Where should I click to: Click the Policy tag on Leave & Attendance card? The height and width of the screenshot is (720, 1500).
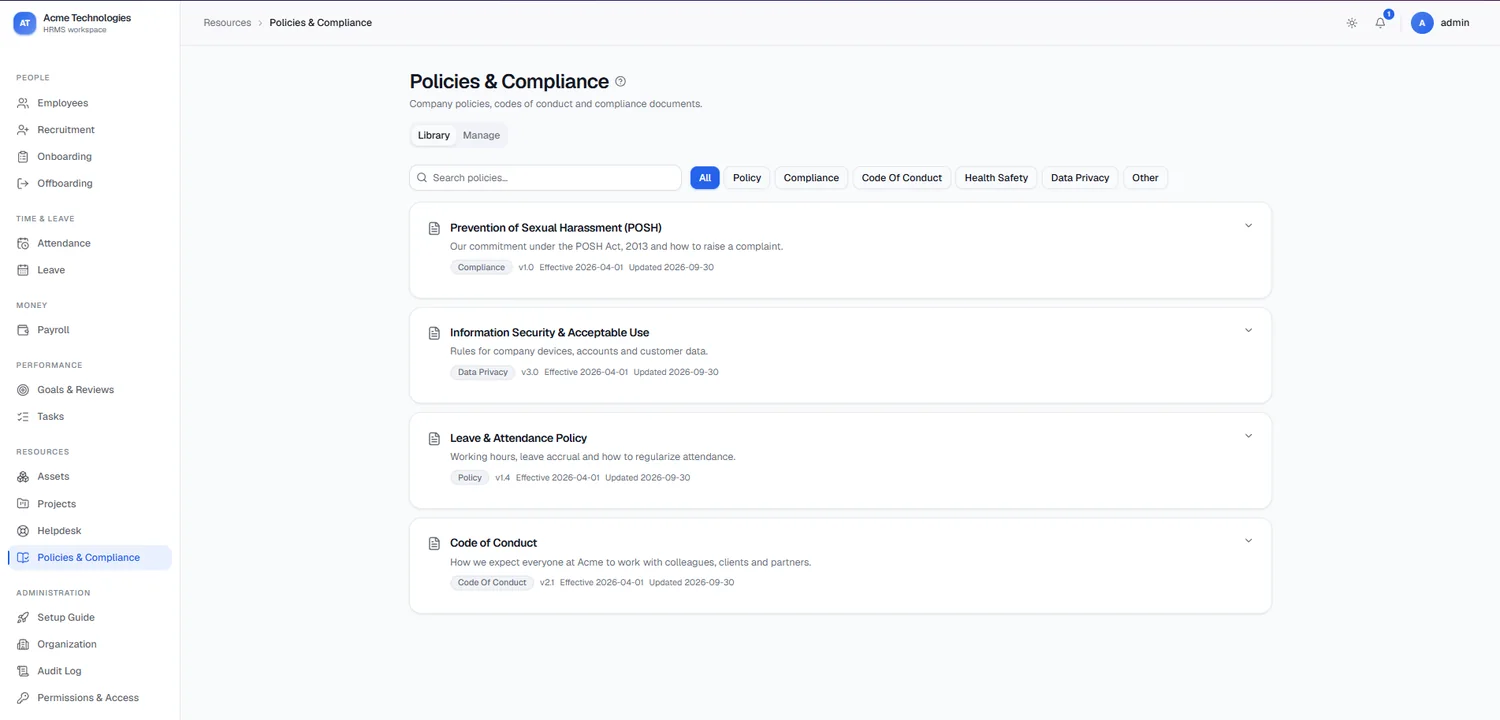470,478
